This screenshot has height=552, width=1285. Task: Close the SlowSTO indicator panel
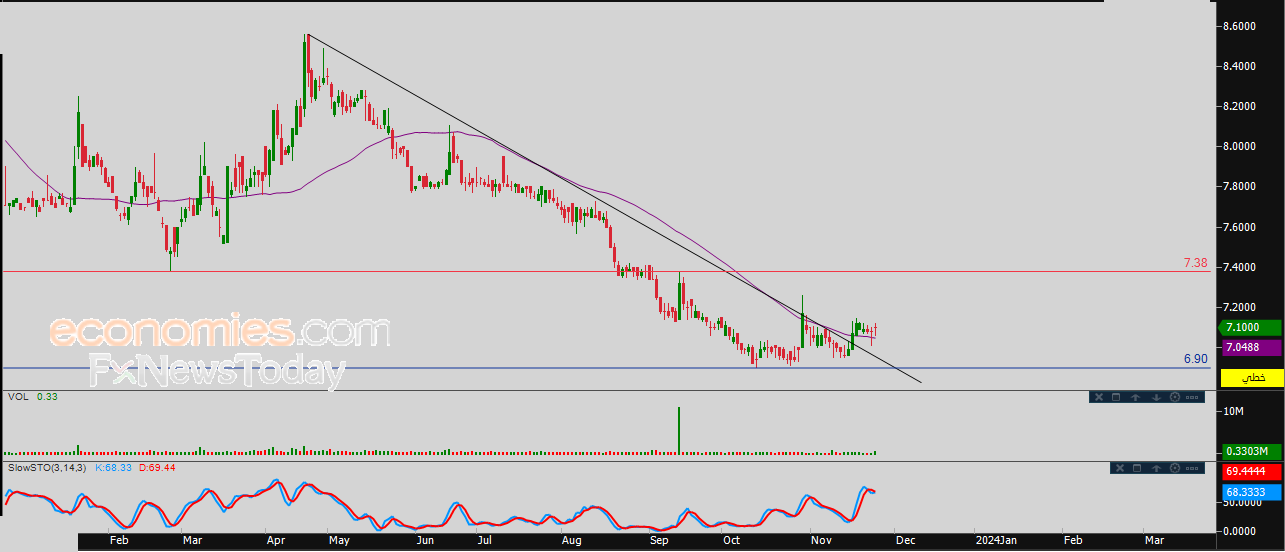[x=1120, y=468]
